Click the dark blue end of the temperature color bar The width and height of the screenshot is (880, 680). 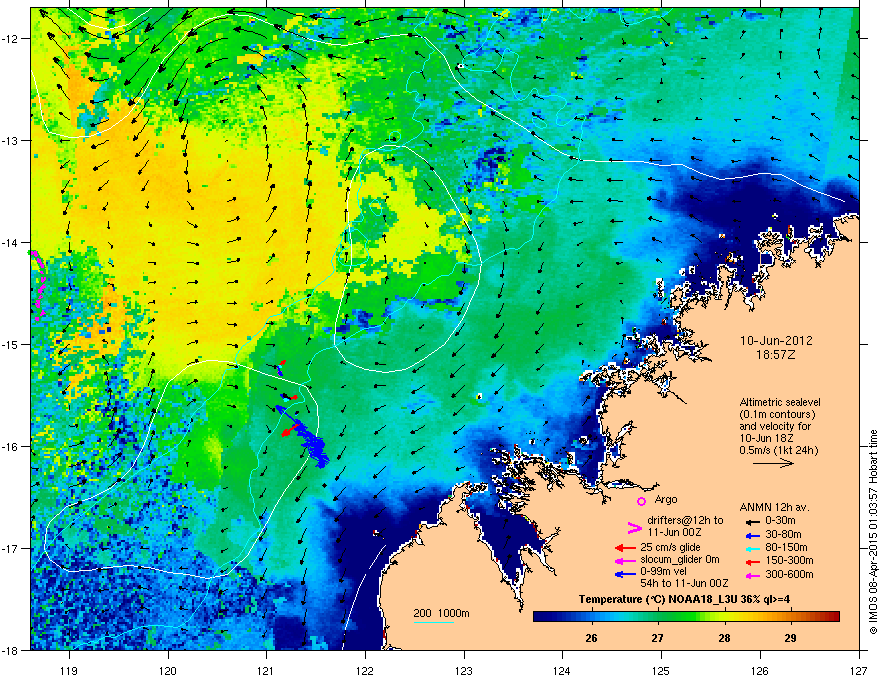(542, 617)
